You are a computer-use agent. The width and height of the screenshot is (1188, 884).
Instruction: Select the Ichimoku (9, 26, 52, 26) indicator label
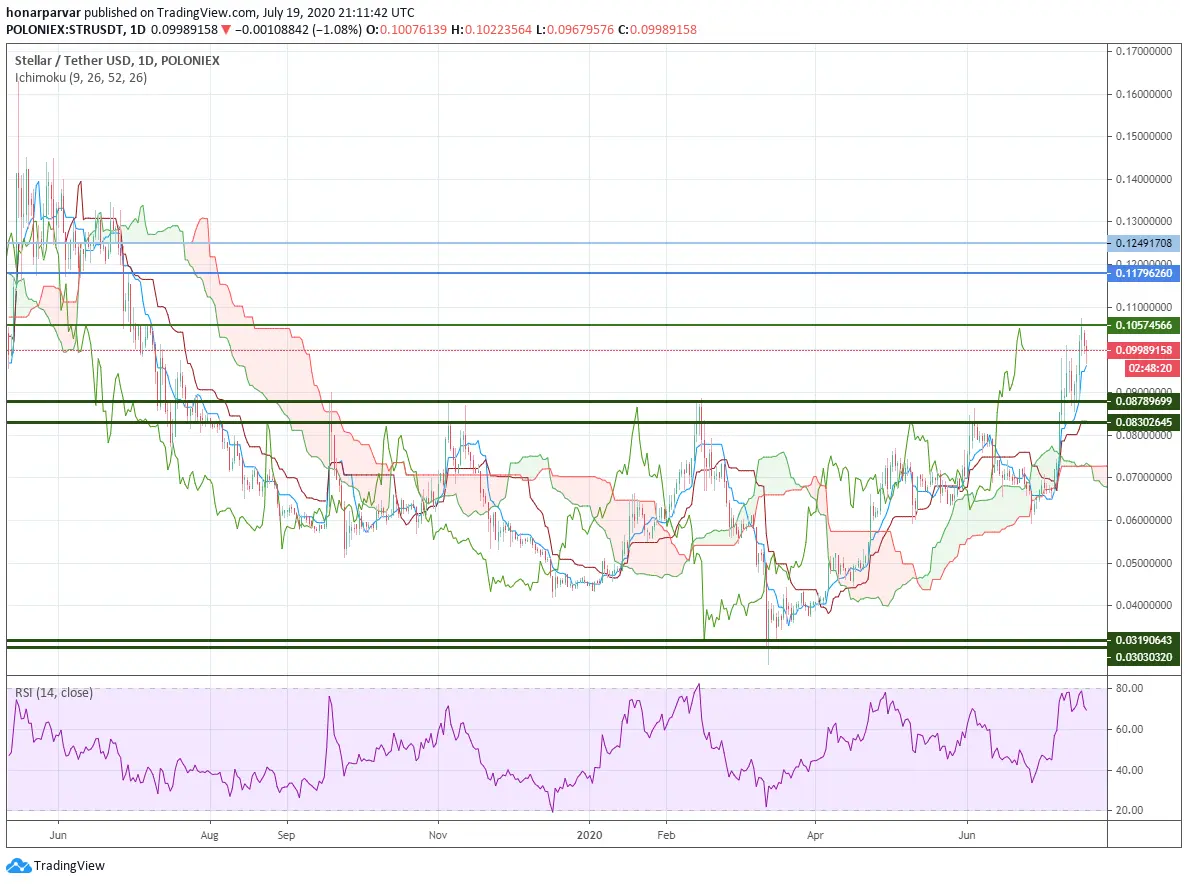pos(81,77)
